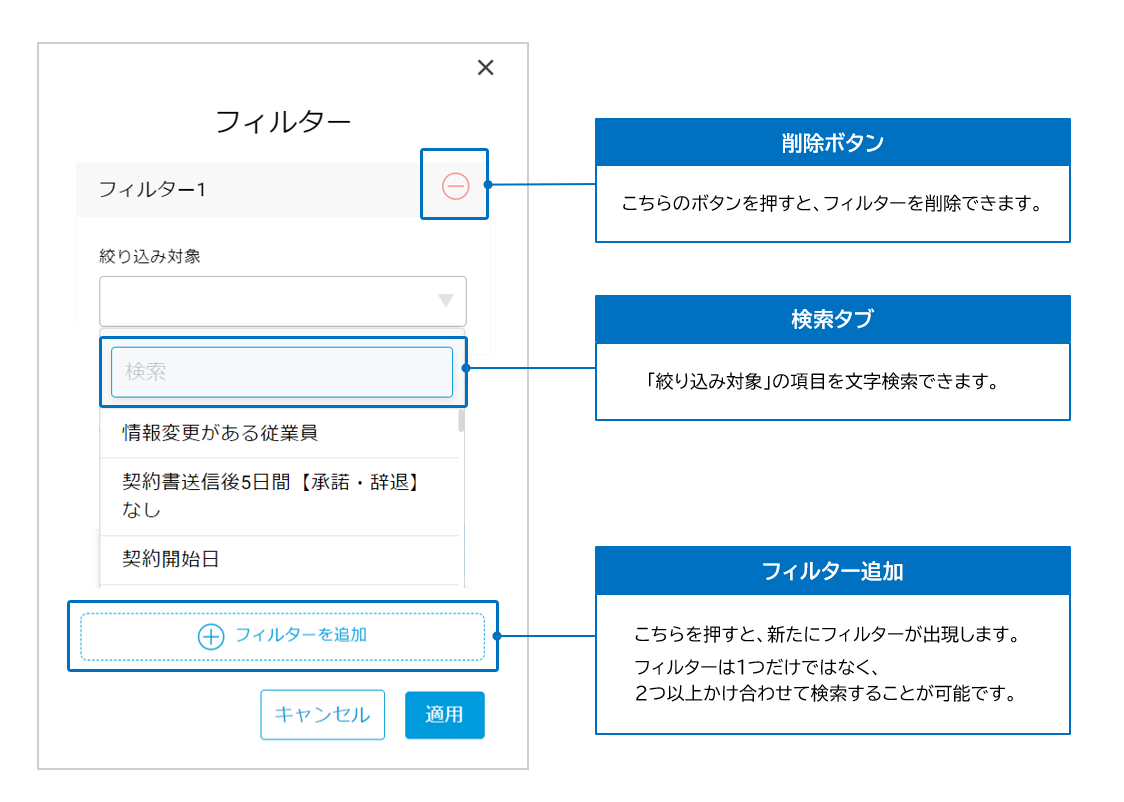Click the フィルター追加 callout heading
This screenshot has width=1124, height=802.
coord(832,571)
